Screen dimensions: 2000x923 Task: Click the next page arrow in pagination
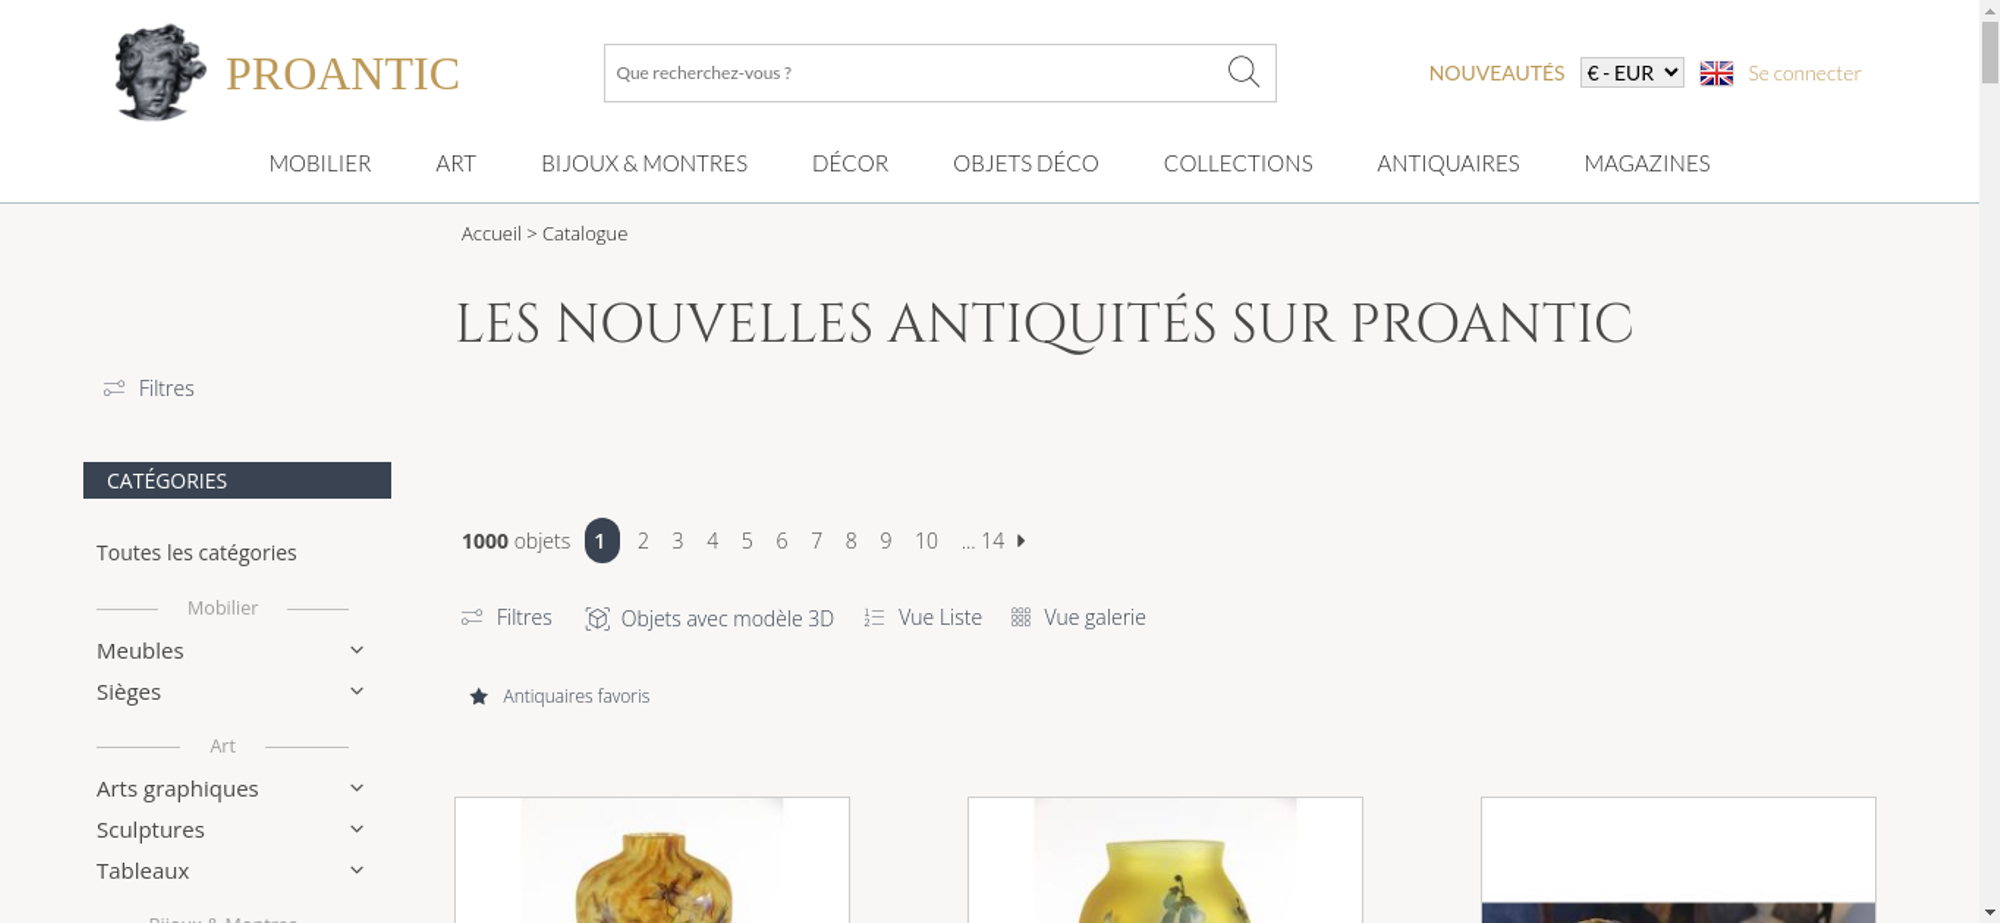pyautogui.click(x=1021, y=541)
